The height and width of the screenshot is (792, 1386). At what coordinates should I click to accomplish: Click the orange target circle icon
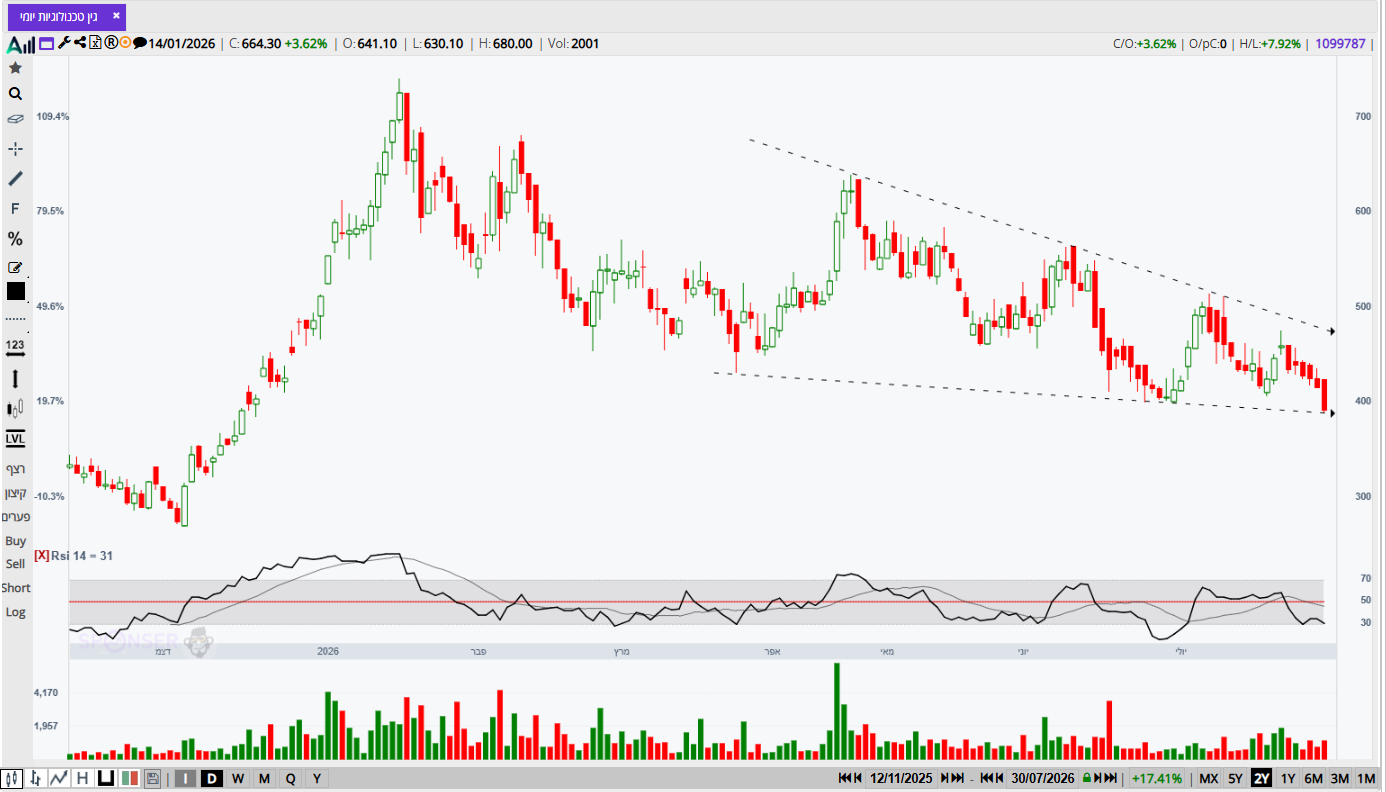point(125,43)
